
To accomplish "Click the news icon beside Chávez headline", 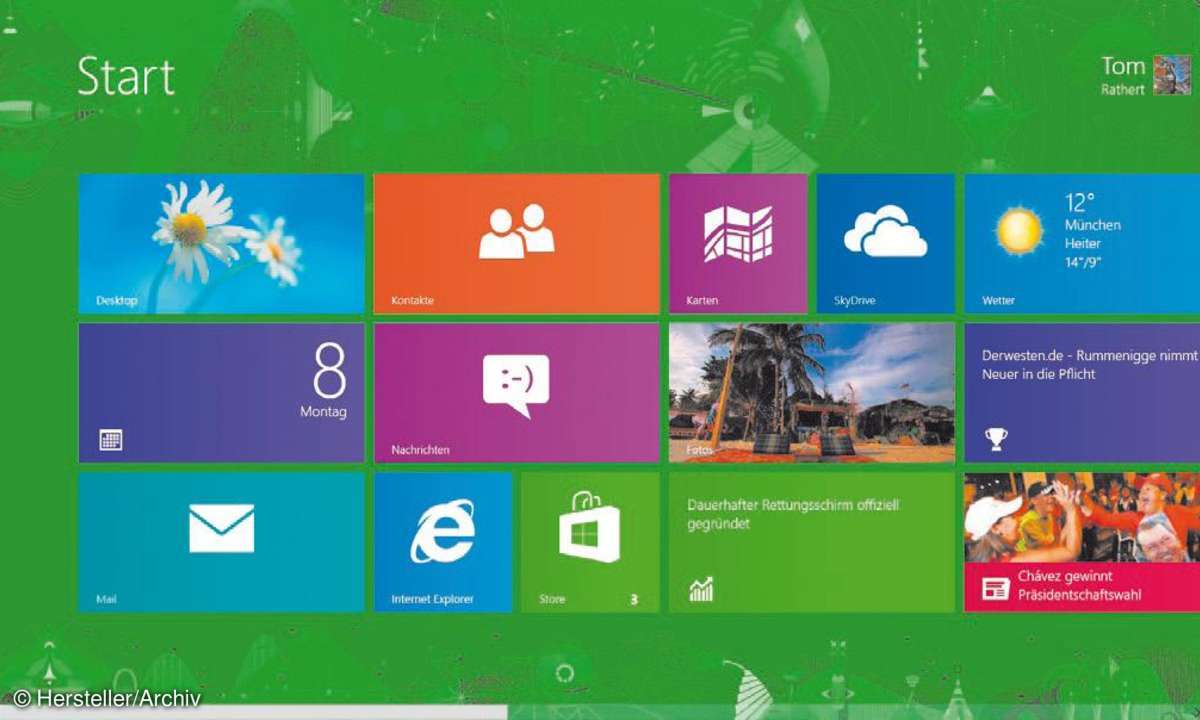I will pyautogui.click(x=995, y=588).
